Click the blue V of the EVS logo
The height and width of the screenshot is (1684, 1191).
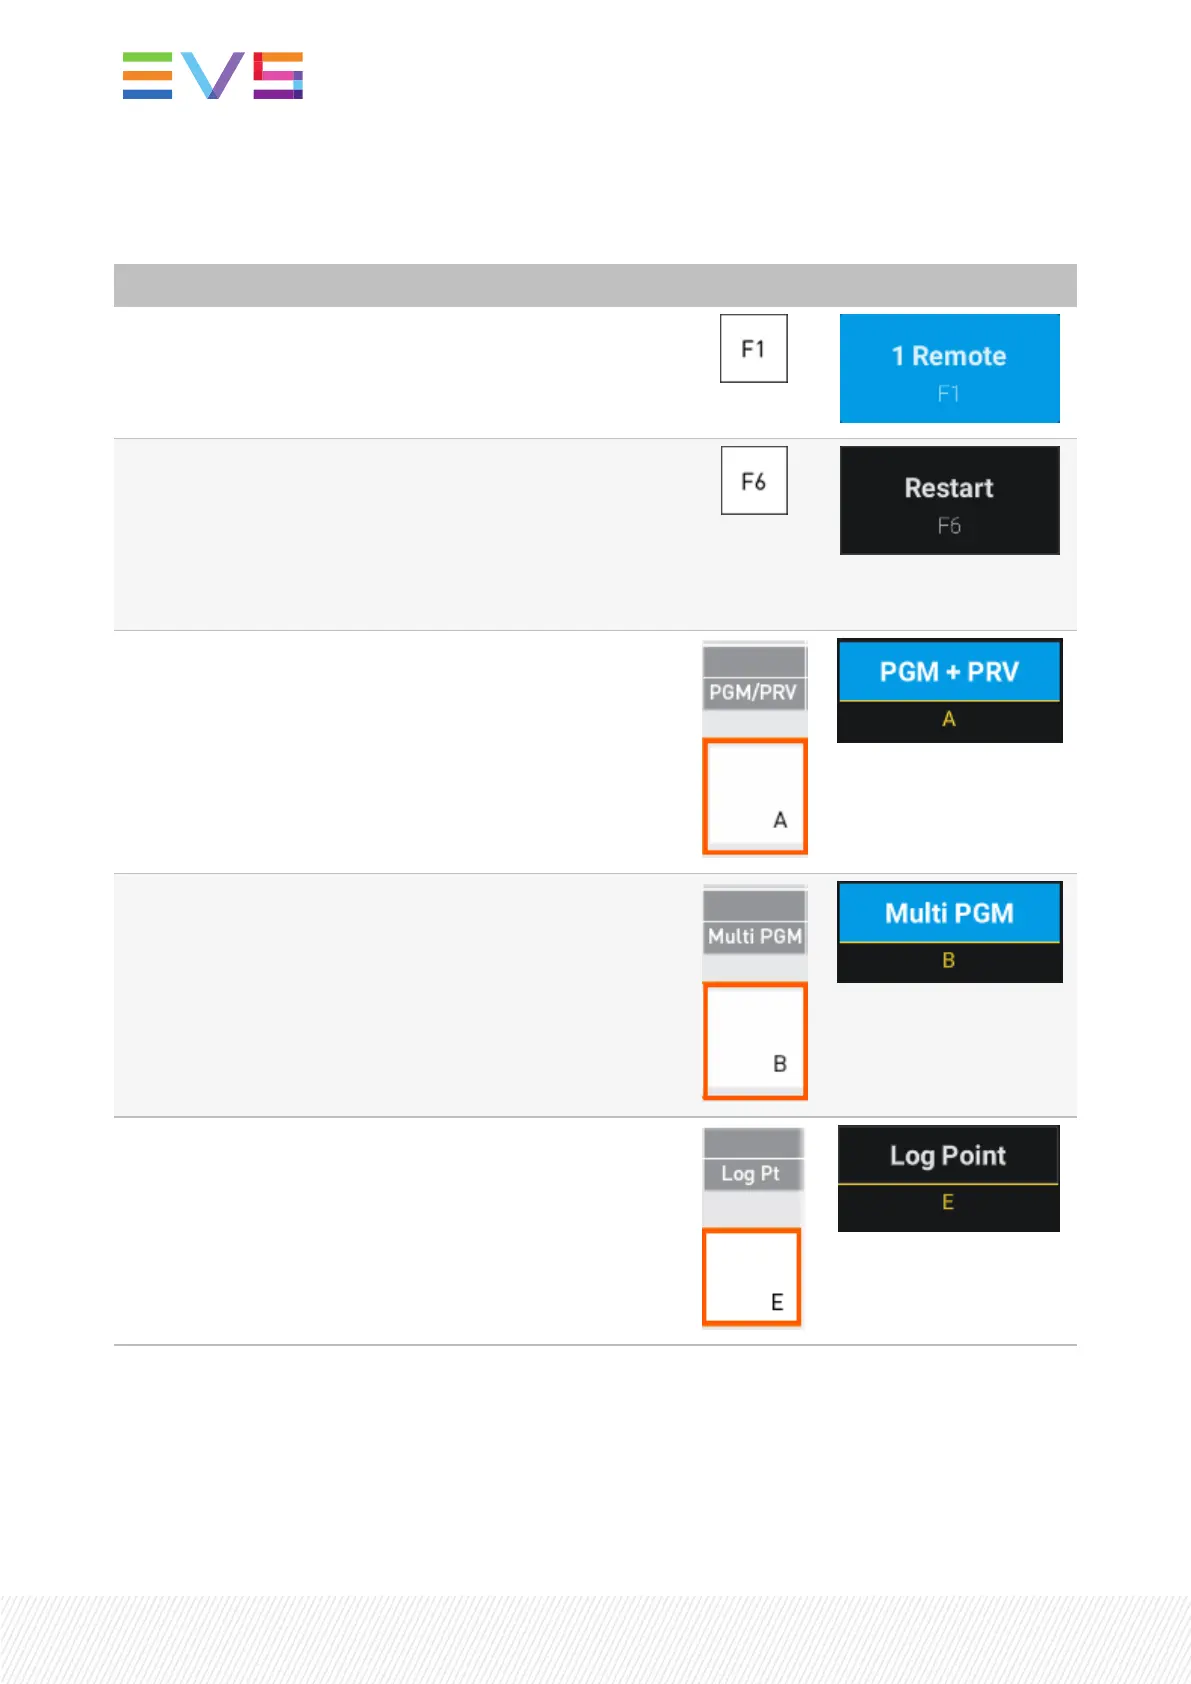tap(212, 76)
